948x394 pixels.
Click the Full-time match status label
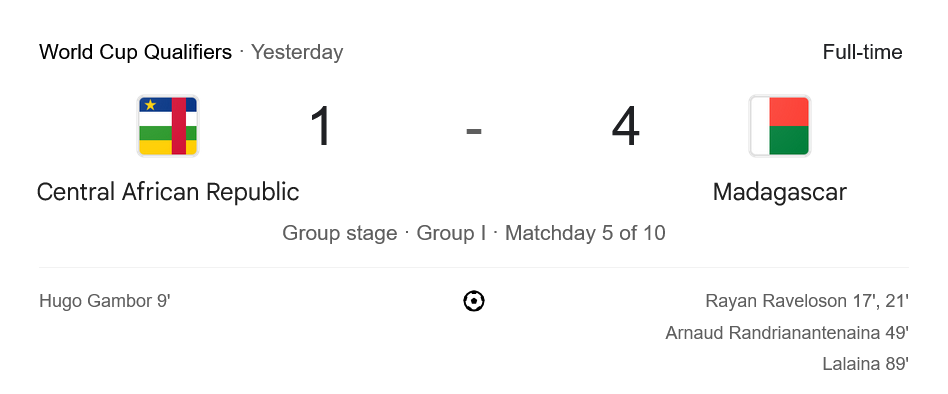pos(862,52)
